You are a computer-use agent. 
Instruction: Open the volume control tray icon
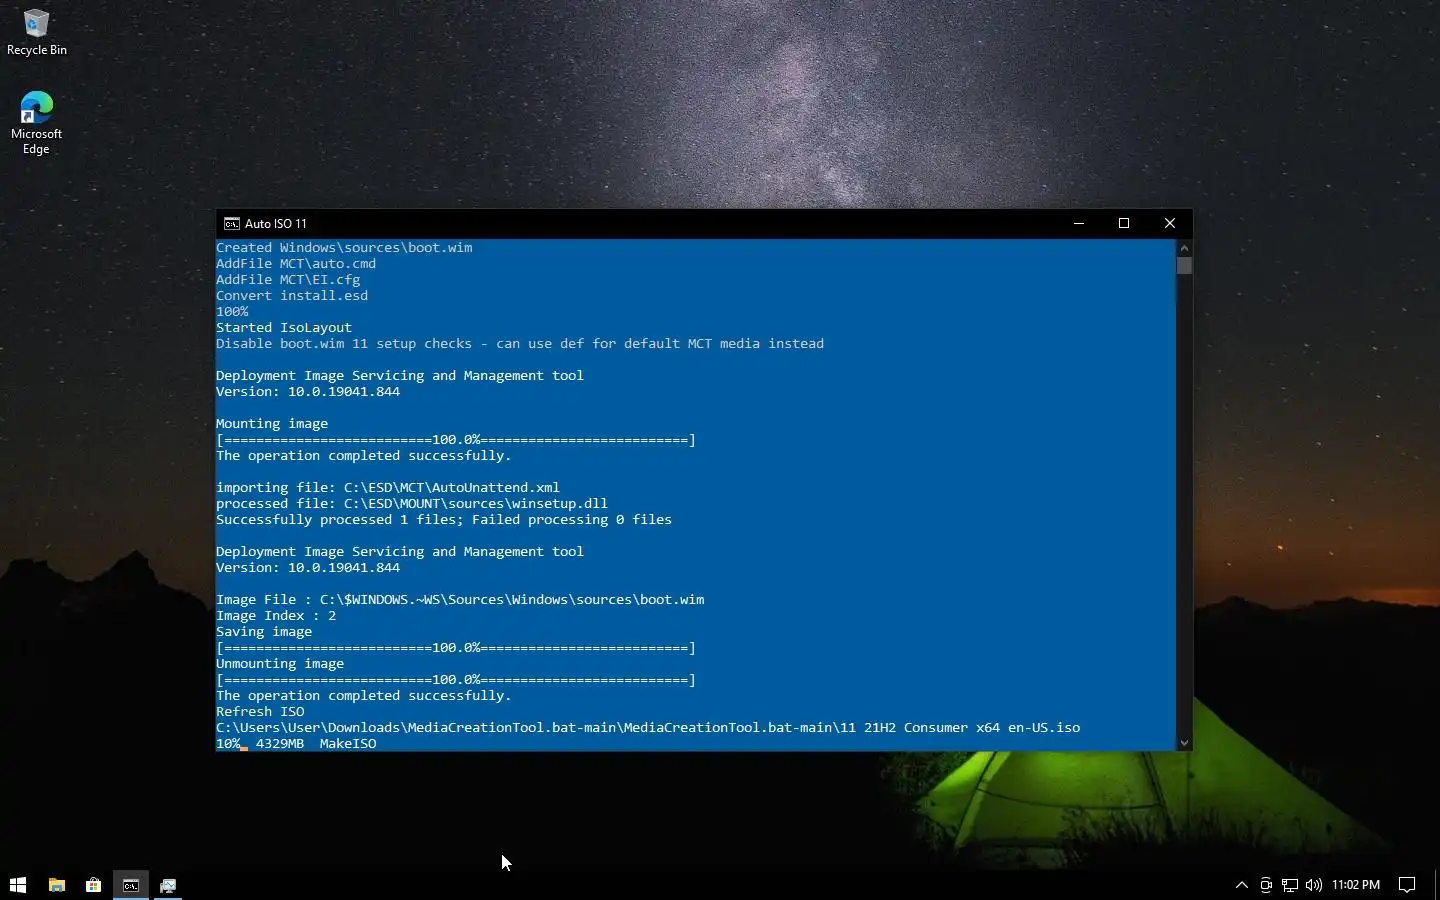[x=1314, y=885]
